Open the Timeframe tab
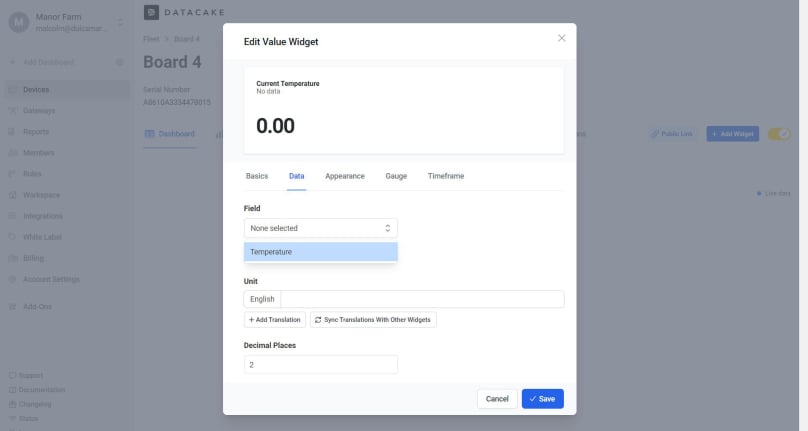Viewport: 808px width, 431px height. tap(445, 176)
